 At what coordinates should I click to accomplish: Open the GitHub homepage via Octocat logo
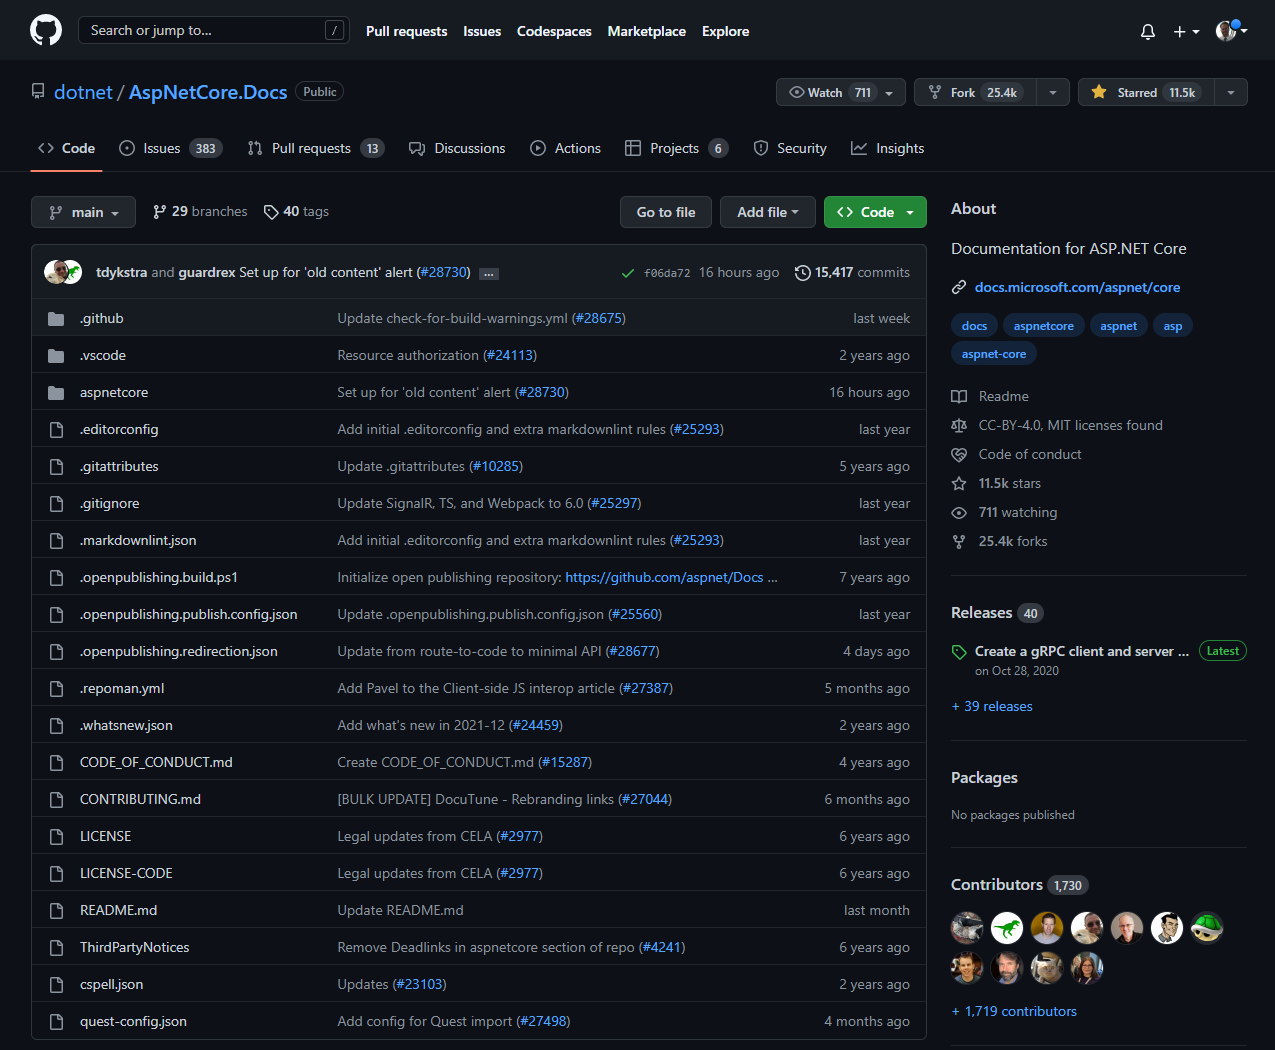pos(46,30)
